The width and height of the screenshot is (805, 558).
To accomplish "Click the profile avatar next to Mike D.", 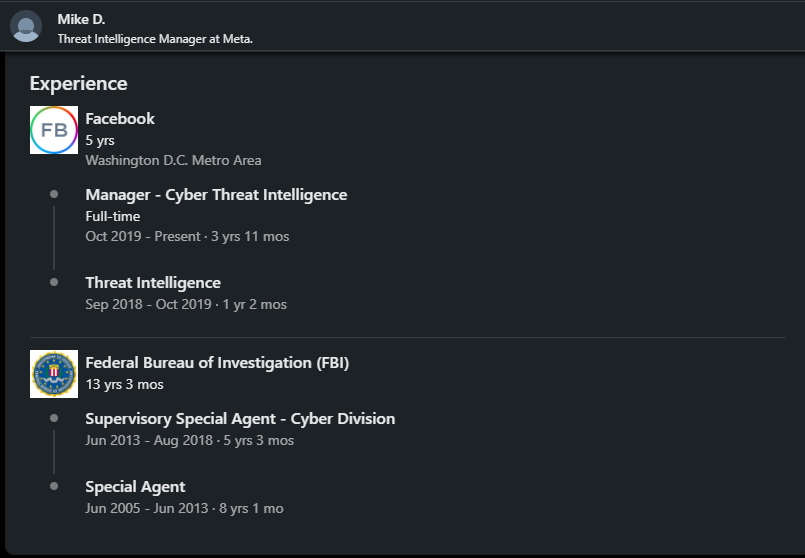I will click(x=26, y=26).
